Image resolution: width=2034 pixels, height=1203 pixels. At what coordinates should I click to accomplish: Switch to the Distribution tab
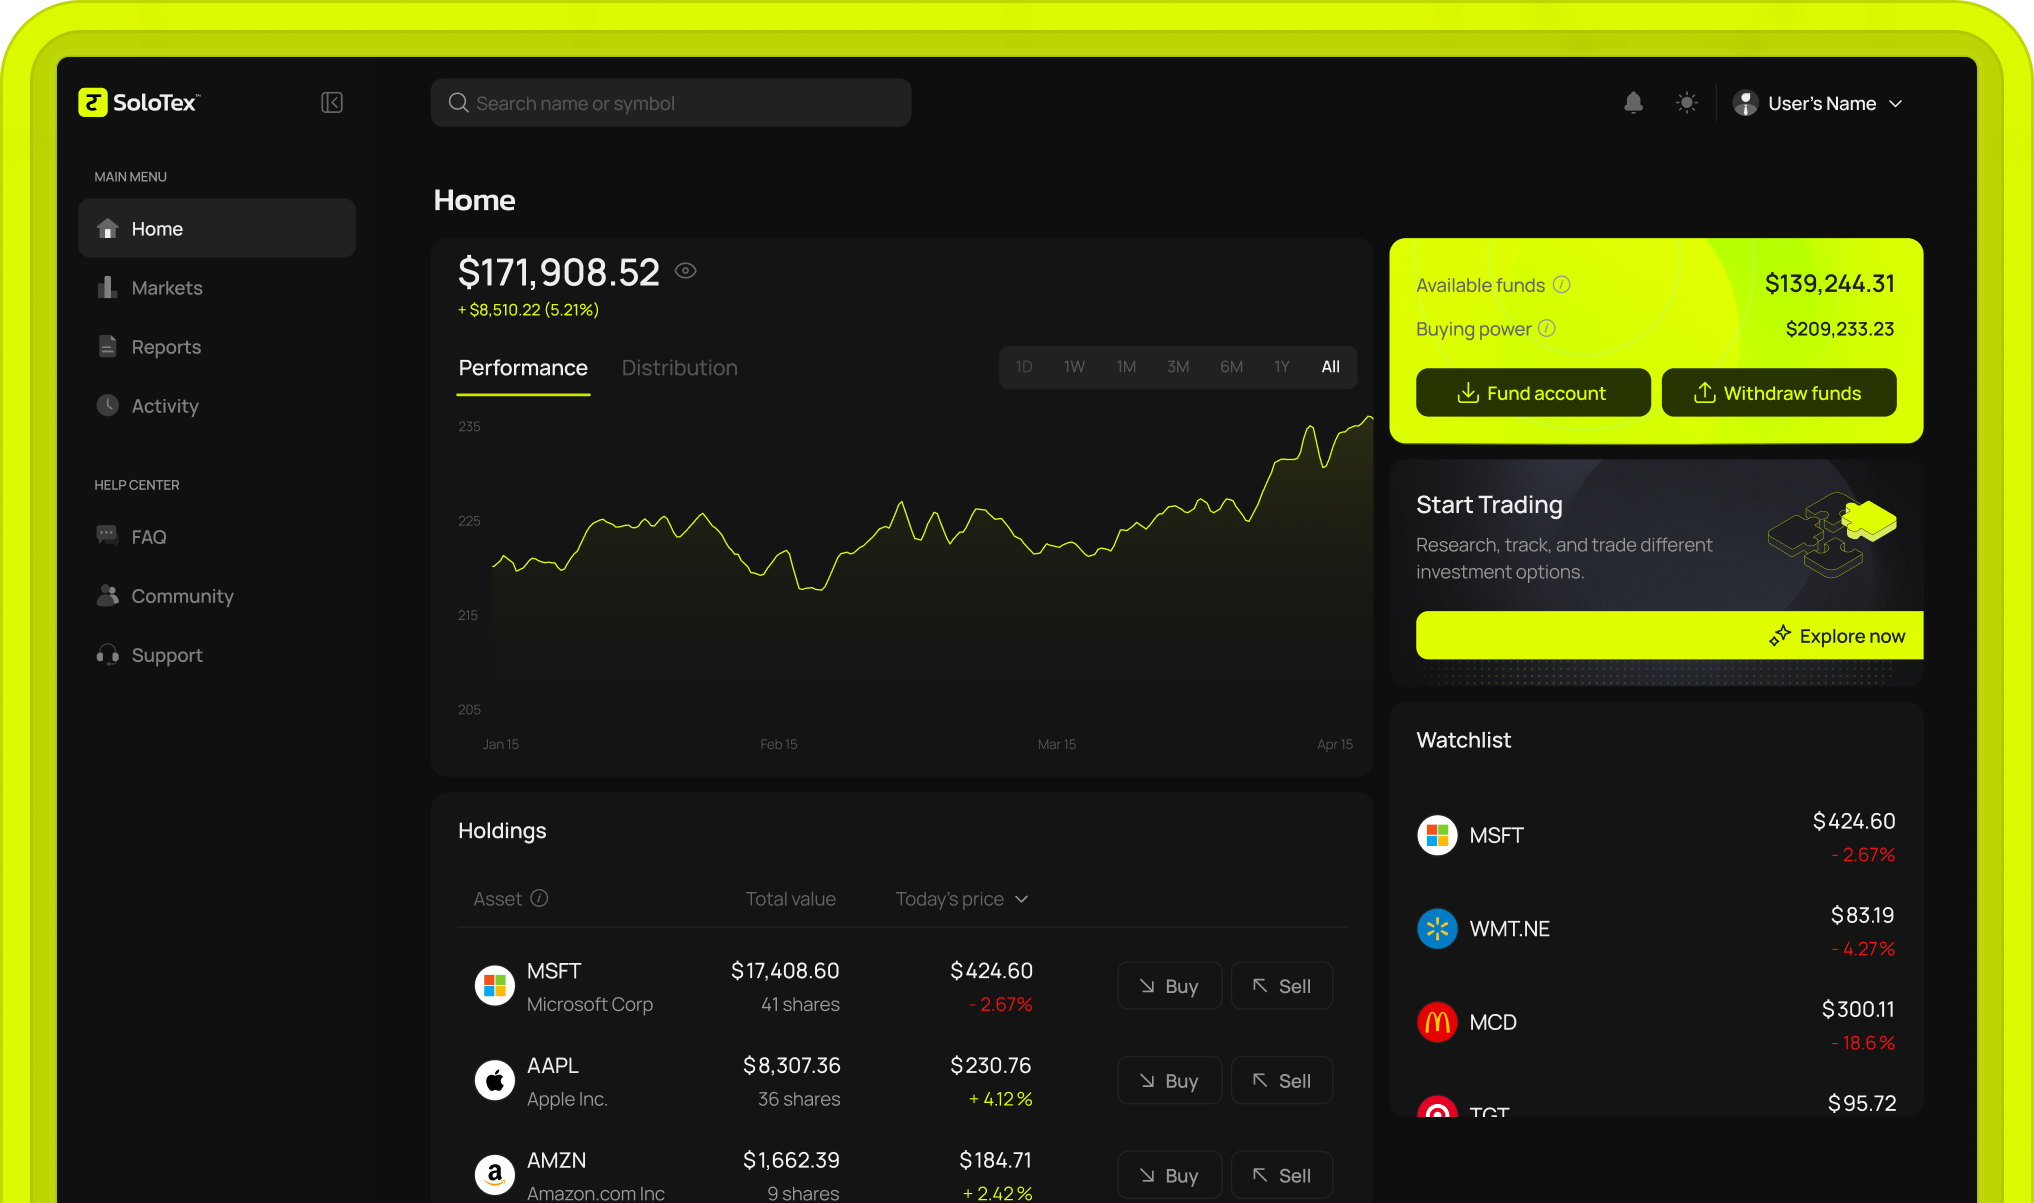tap(679, 368)
